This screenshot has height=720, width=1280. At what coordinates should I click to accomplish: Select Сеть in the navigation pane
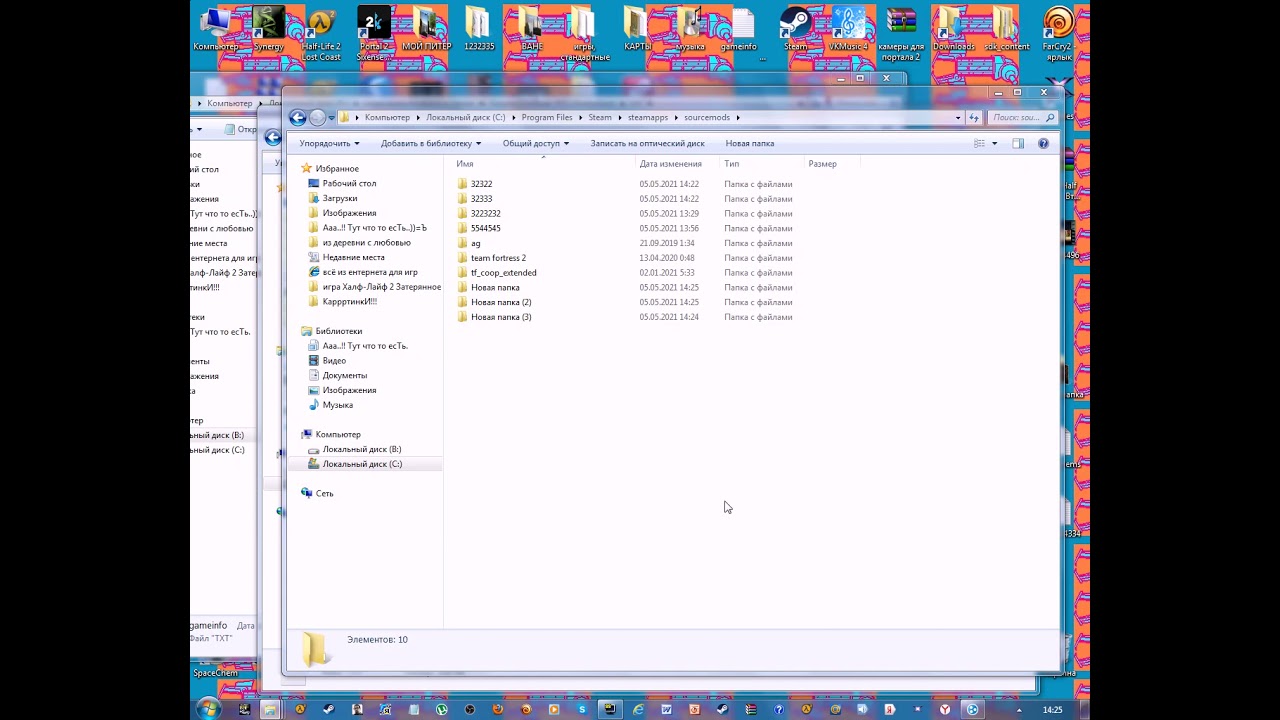324,493
